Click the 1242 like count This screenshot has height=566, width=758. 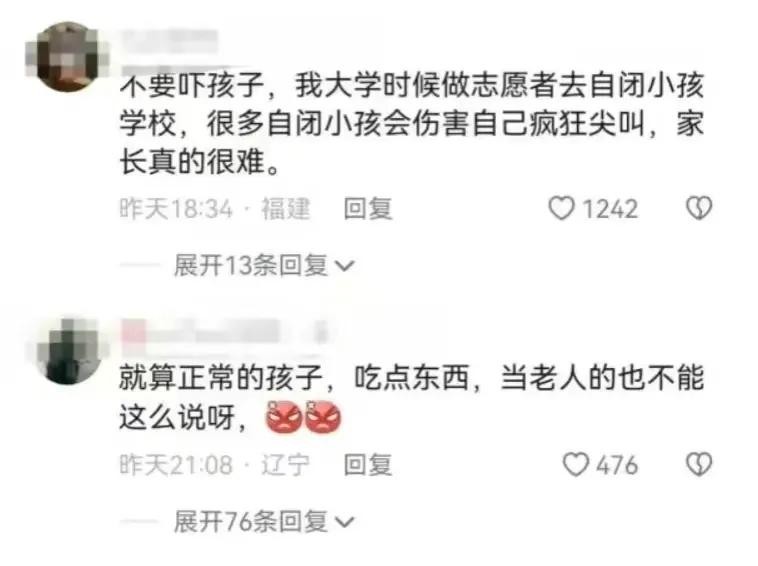click(x=610, y=209)
